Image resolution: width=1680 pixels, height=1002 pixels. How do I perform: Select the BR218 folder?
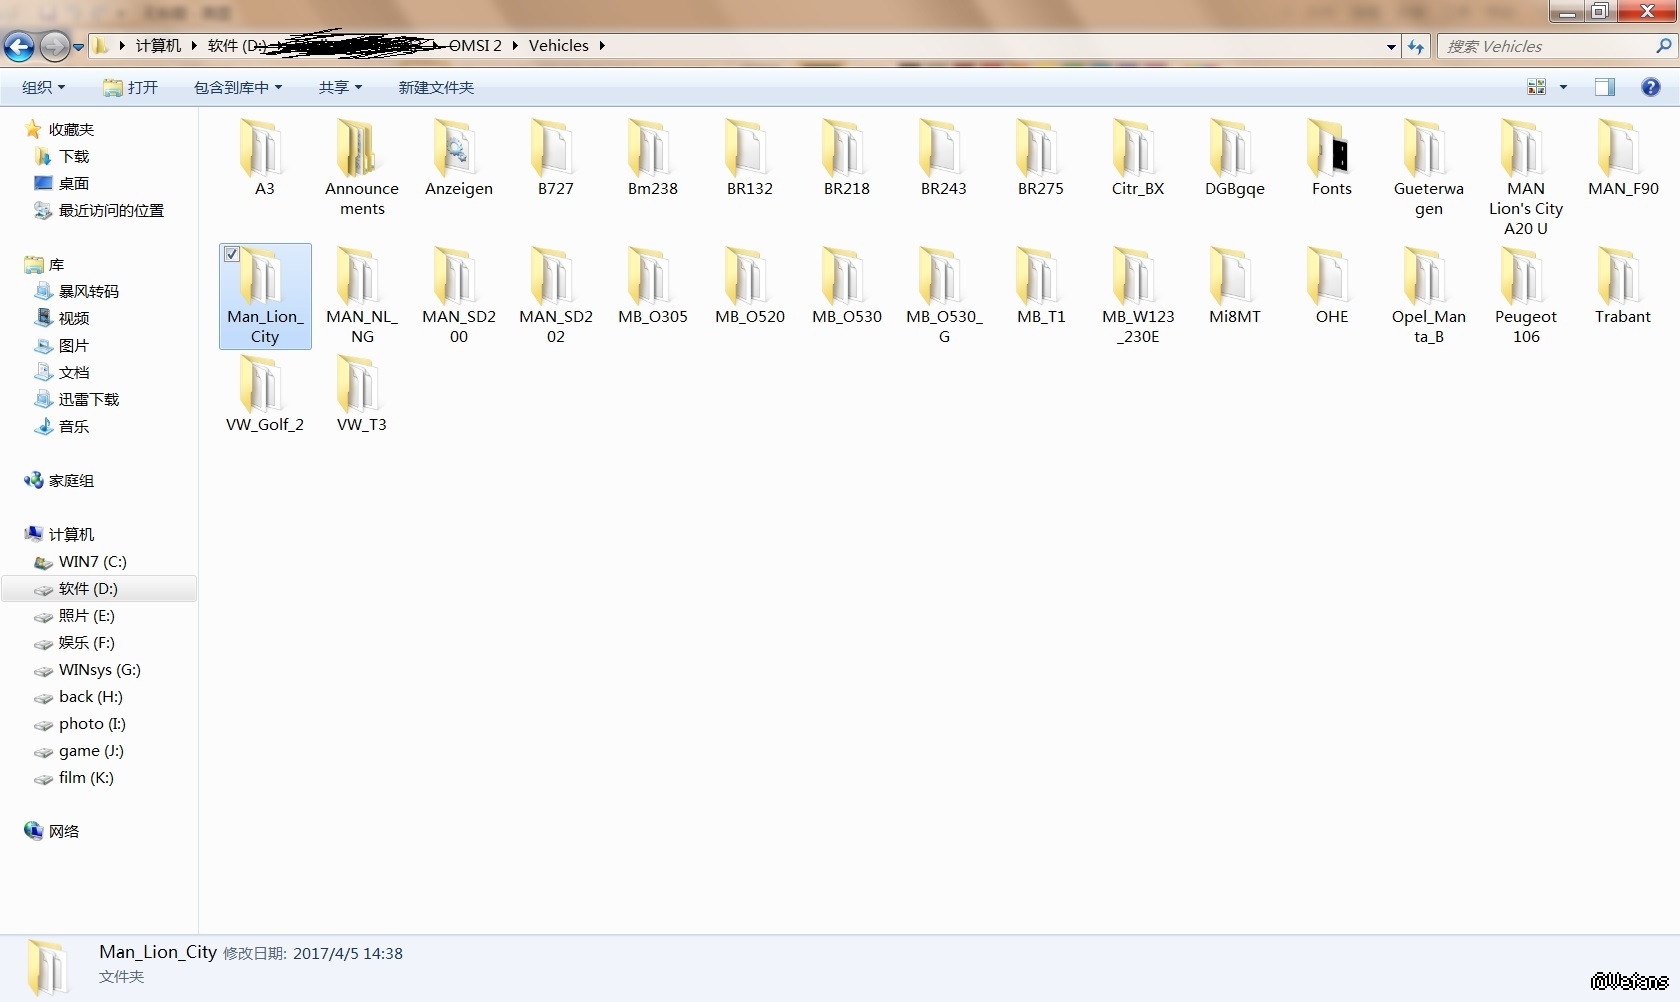point(846,158)
